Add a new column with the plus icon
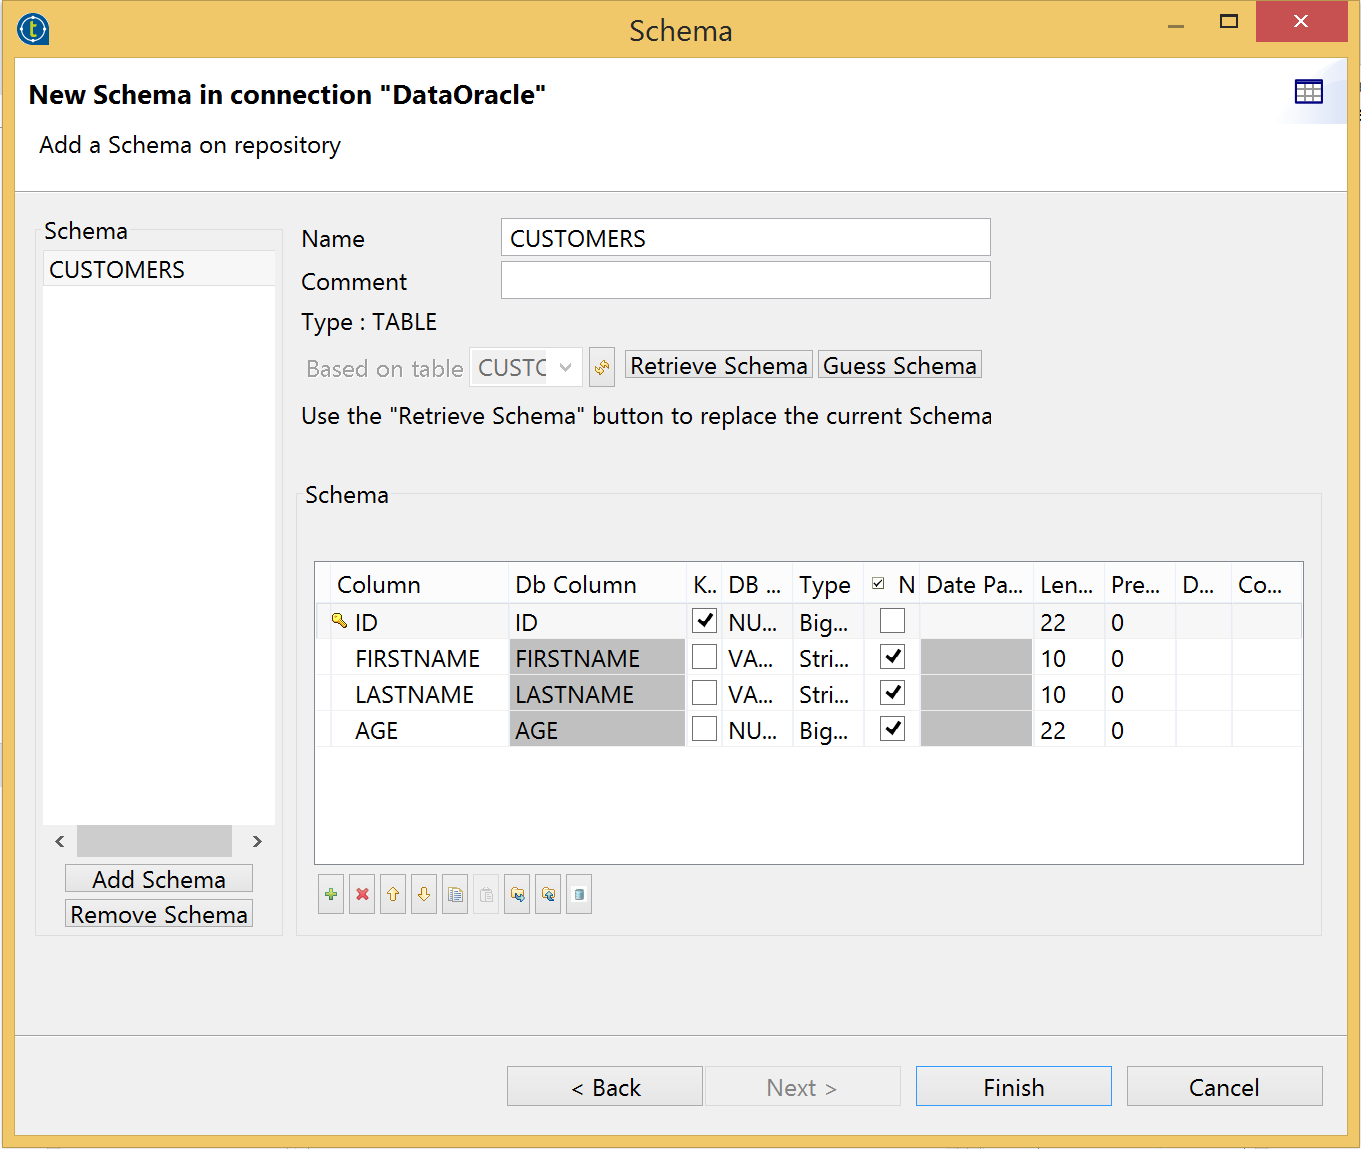 point(331,893)
